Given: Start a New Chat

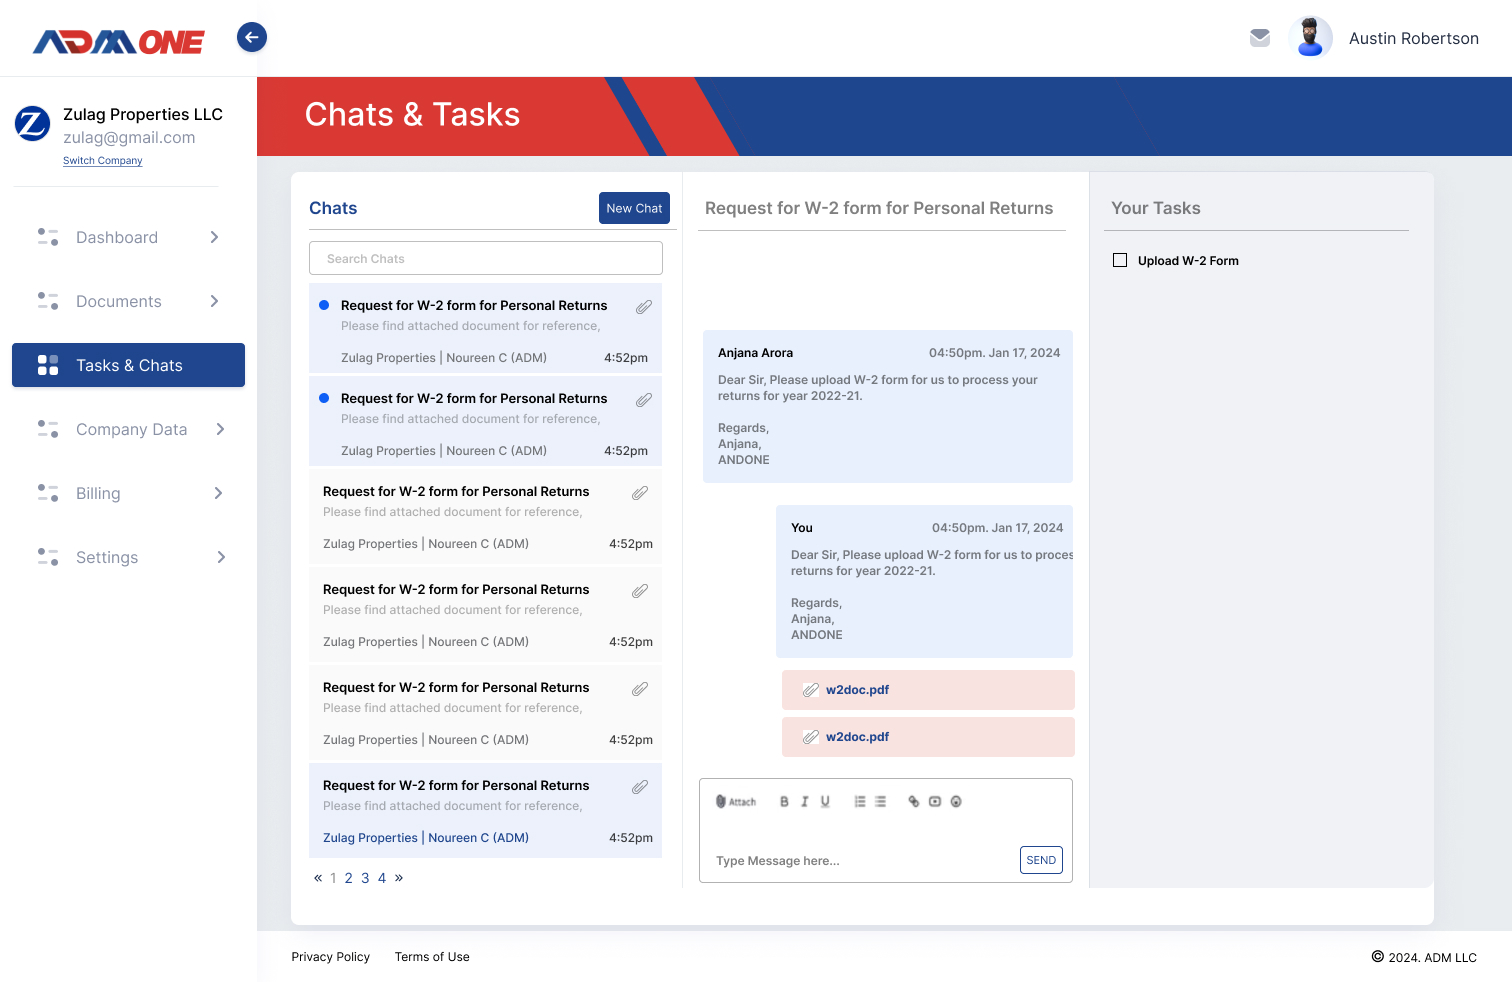Looking at the screenshot, I should pyautogui.click(x=634, y=209).
